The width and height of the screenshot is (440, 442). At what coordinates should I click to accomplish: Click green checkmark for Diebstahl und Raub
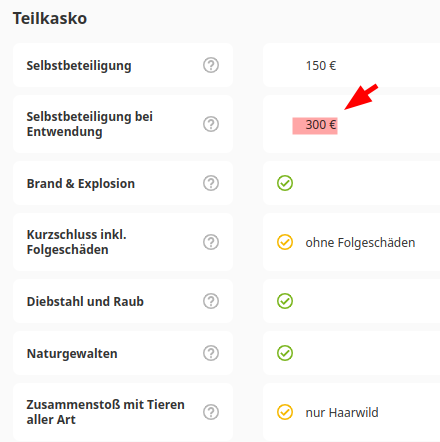285,301
